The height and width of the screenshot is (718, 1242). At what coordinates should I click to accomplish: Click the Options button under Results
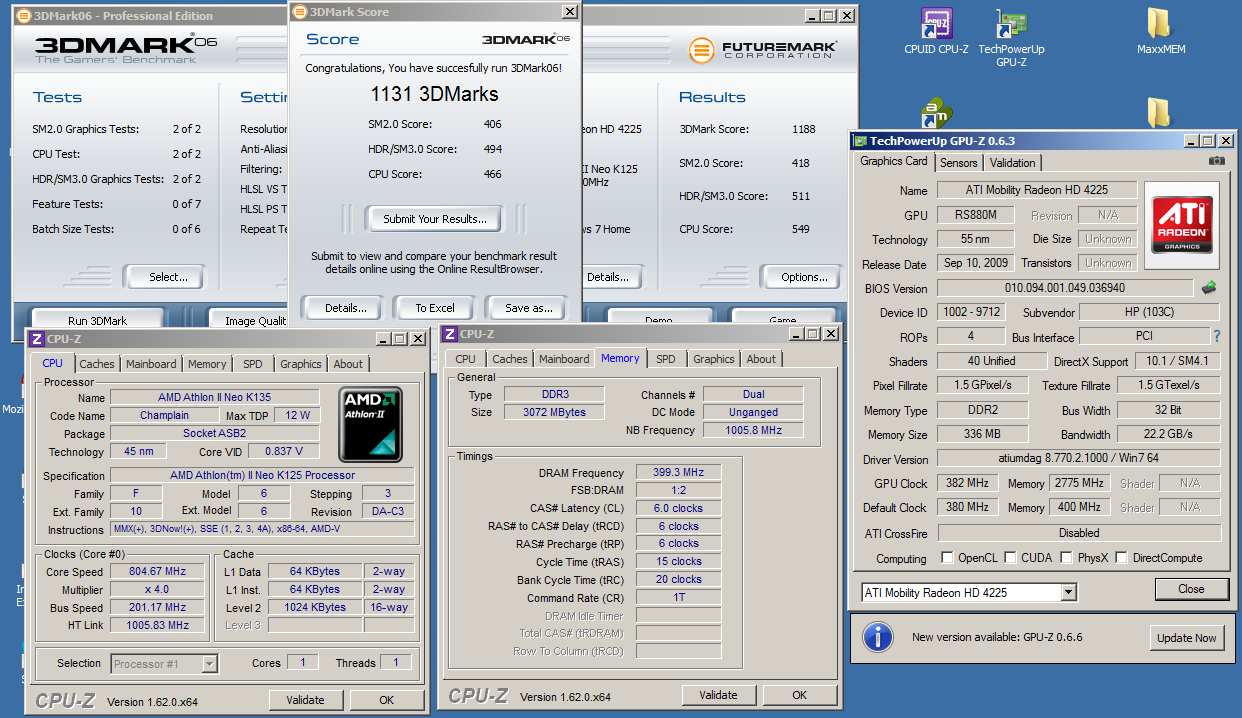804,277
